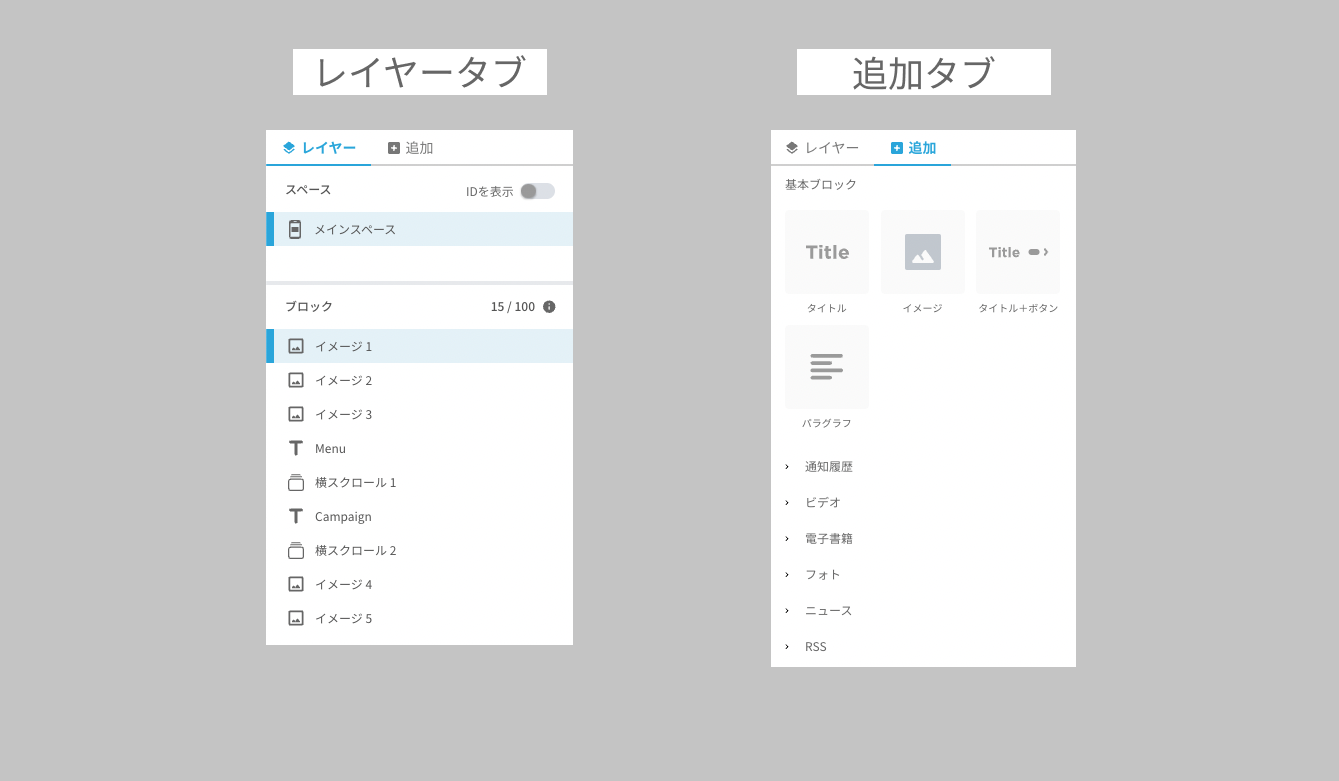The width and height of the screenshot is (1339, 781).
Task: Click the blue plus icon in right panel's 追加 tab
Action: [x=897, y=148]
